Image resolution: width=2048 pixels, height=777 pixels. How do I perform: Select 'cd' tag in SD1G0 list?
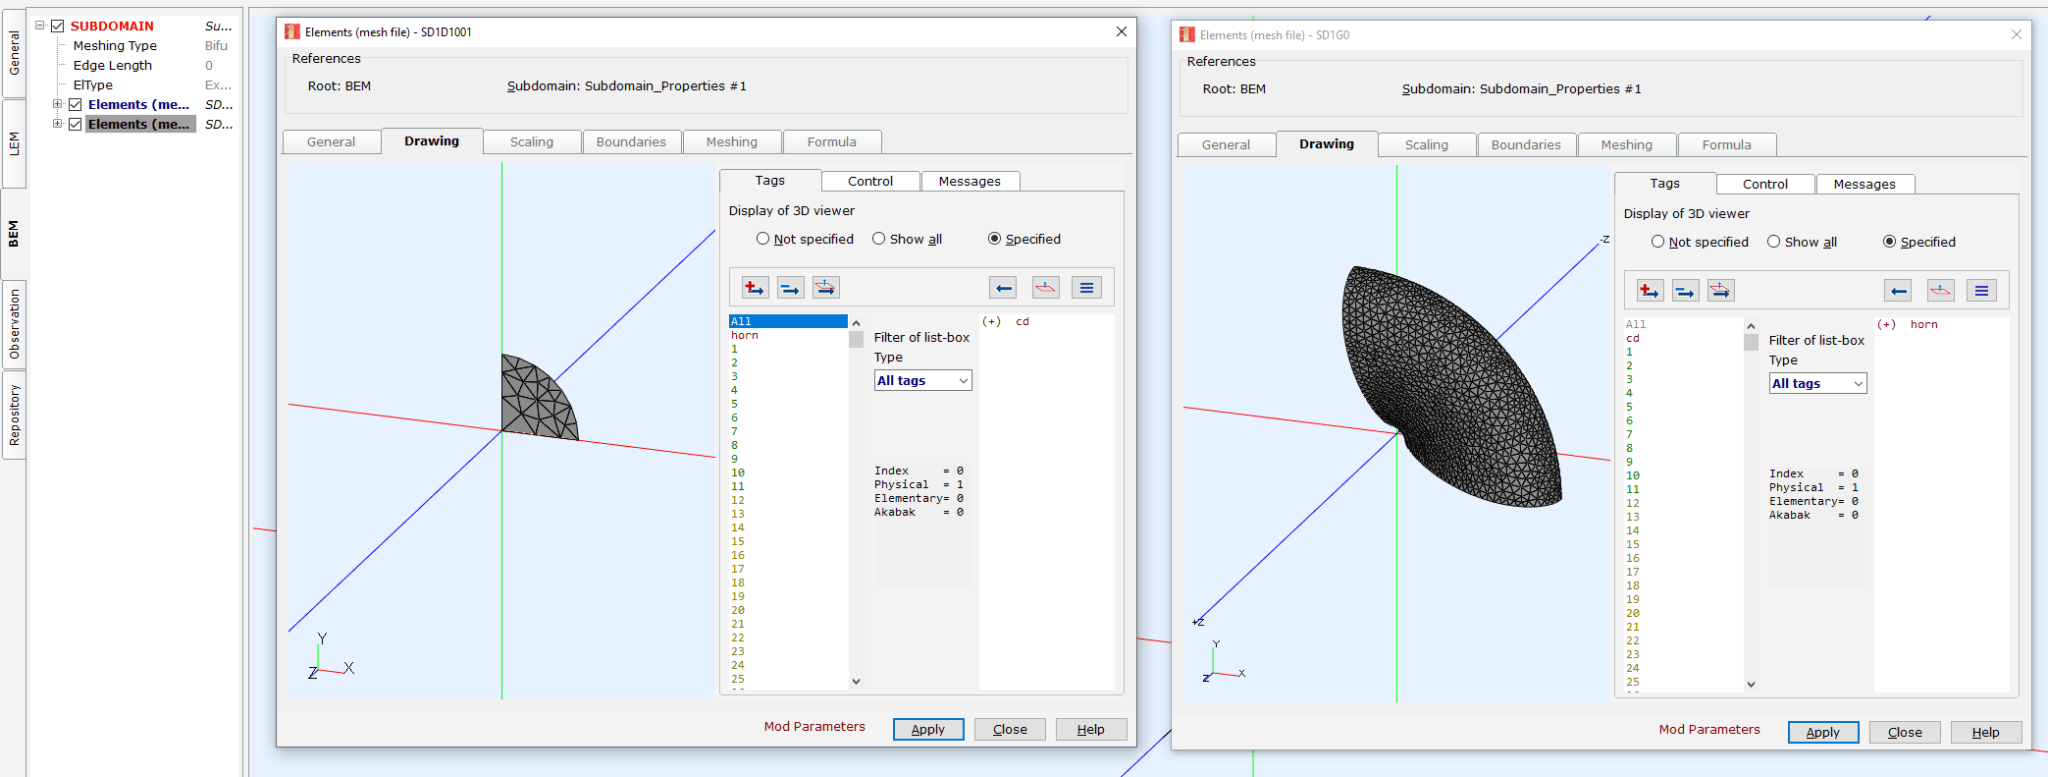point(1633,338)
